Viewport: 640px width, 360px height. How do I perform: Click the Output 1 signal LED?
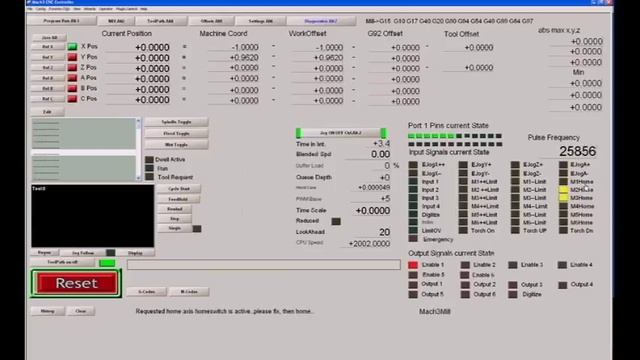tap(413, 284)
